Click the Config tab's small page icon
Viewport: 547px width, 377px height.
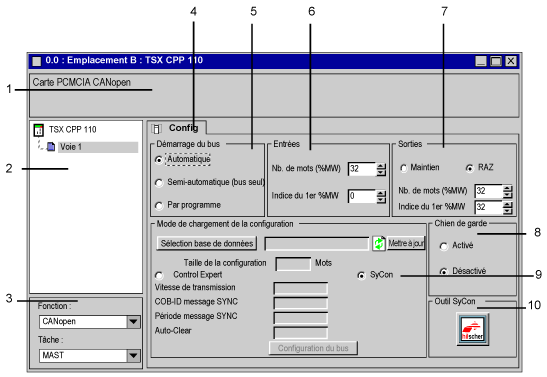pos(157,129)
